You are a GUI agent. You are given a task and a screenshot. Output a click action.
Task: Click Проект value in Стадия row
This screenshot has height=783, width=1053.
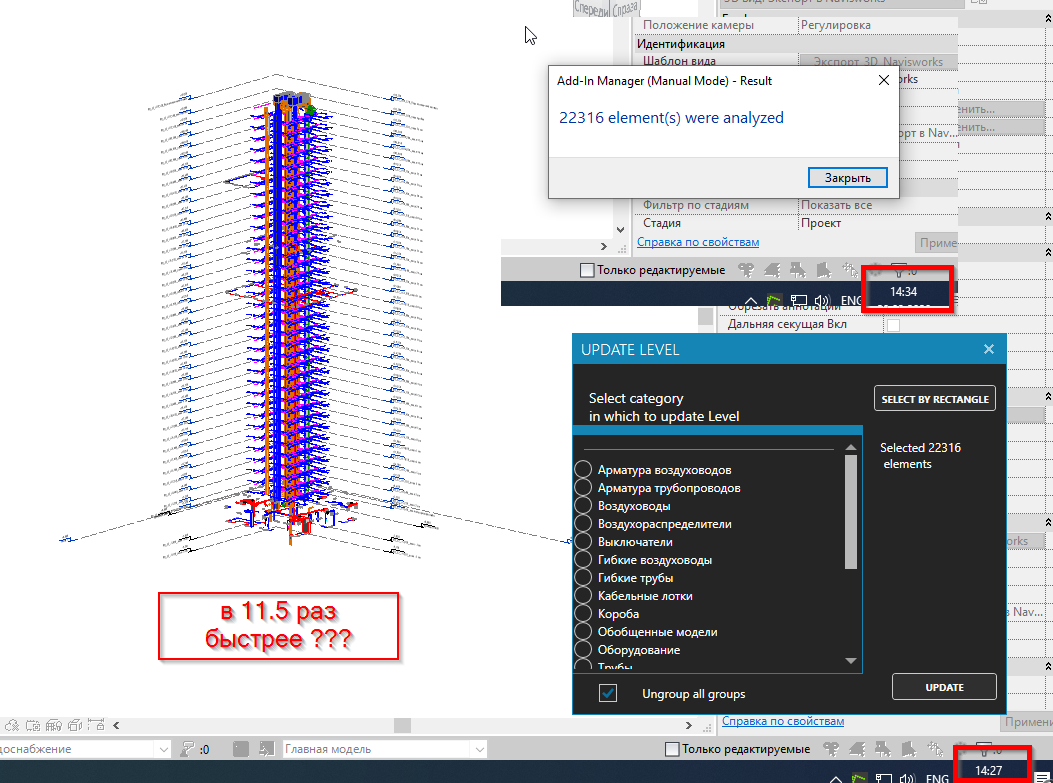pos(821,222)
